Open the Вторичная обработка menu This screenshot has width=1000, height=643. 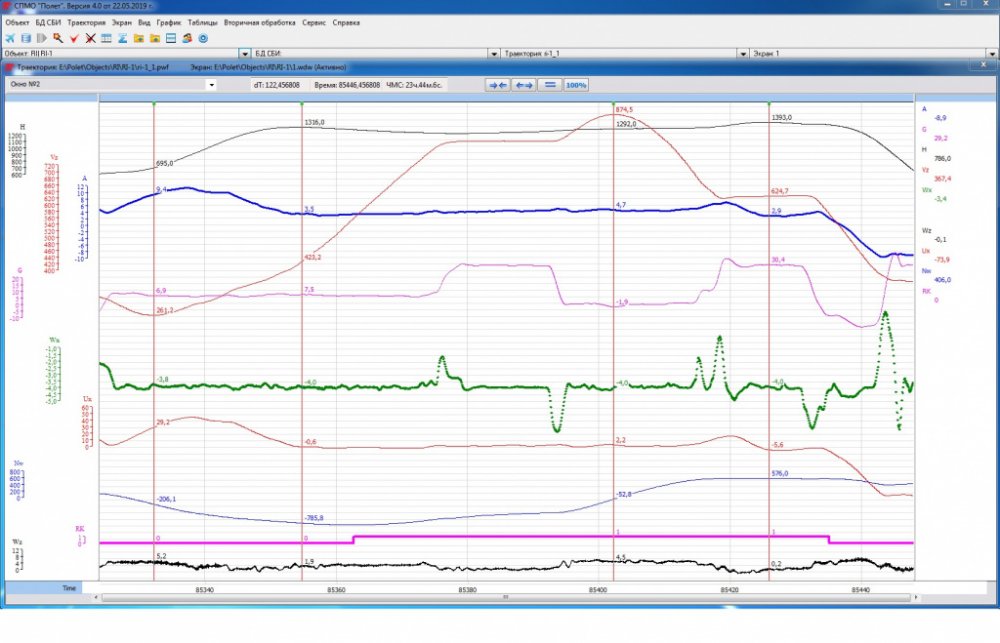pyautogui.click(x=260, y=22)
